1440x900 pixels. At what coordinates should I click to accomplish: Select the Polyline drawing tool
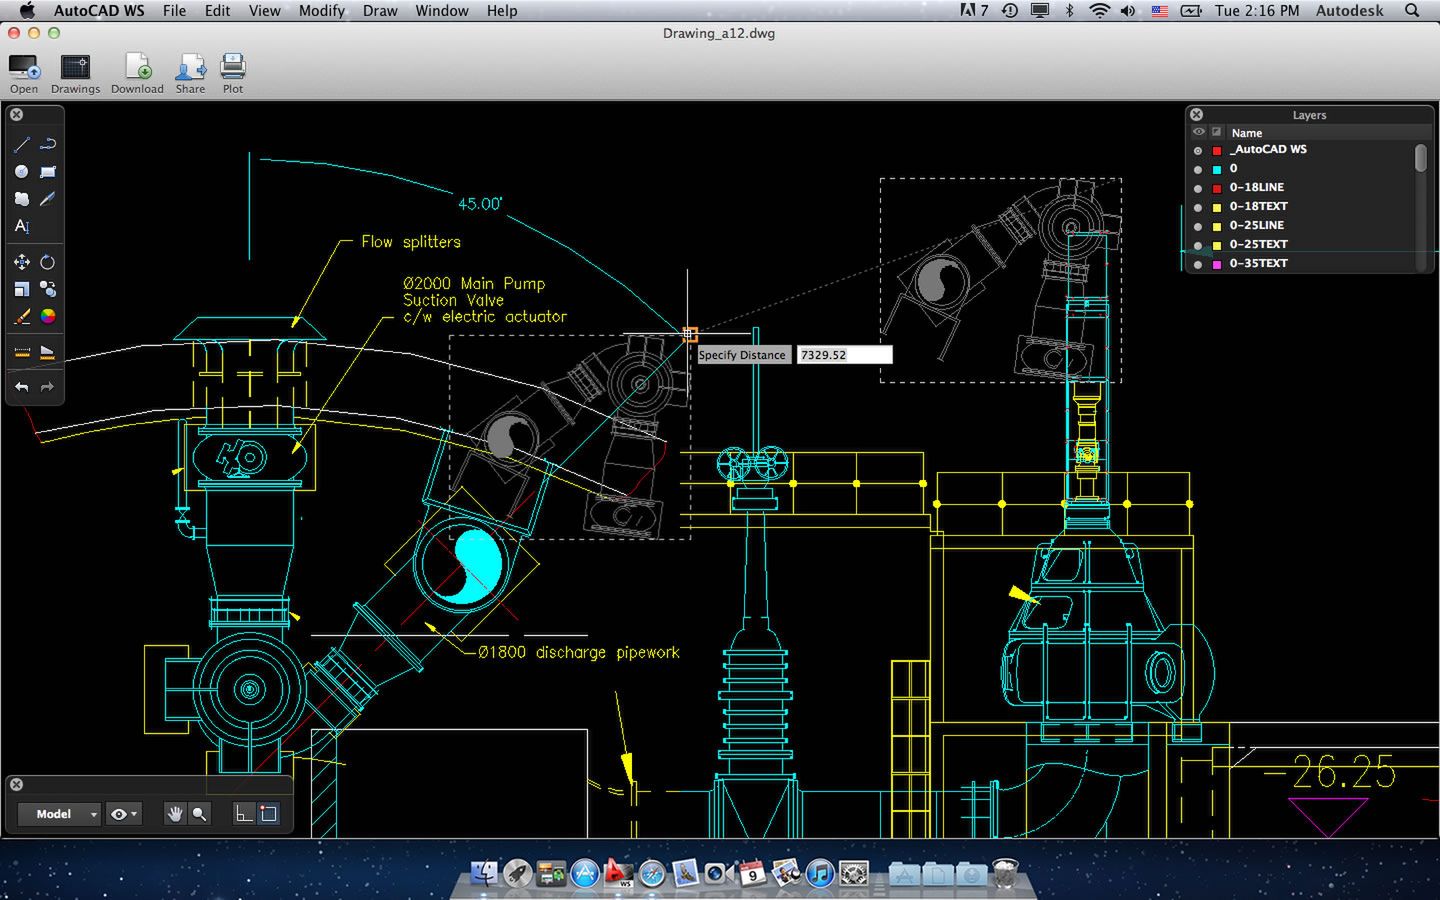pyautogui.click(x=47, y=144)
